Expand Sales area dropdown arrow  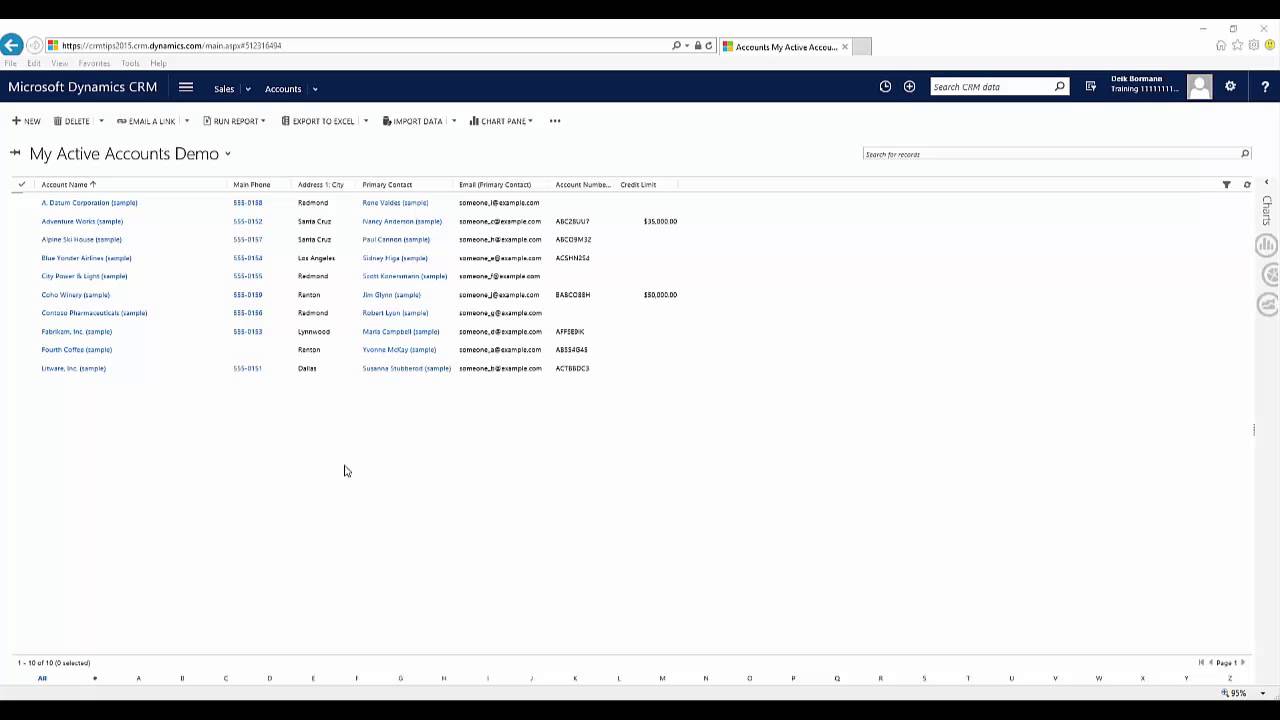248,89
